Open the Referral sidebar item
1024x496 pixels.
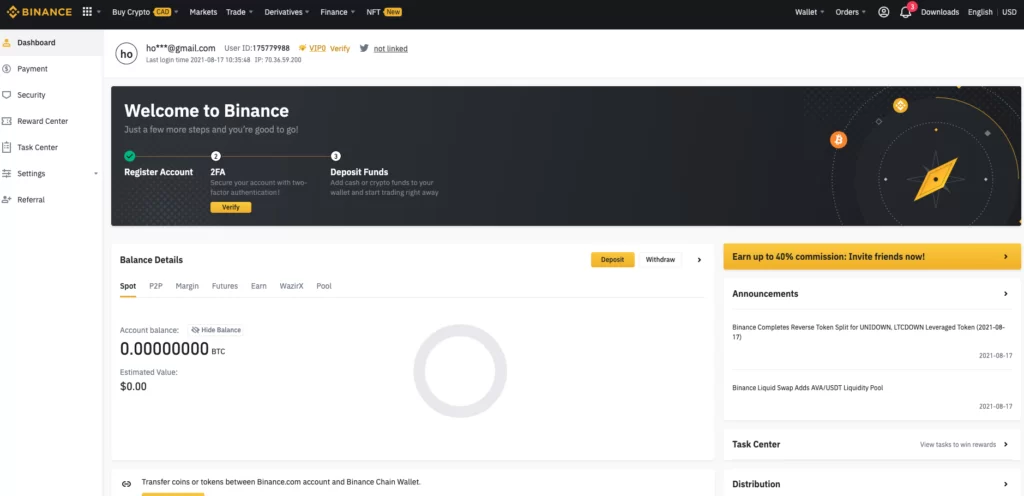click(x=51, y=200)
